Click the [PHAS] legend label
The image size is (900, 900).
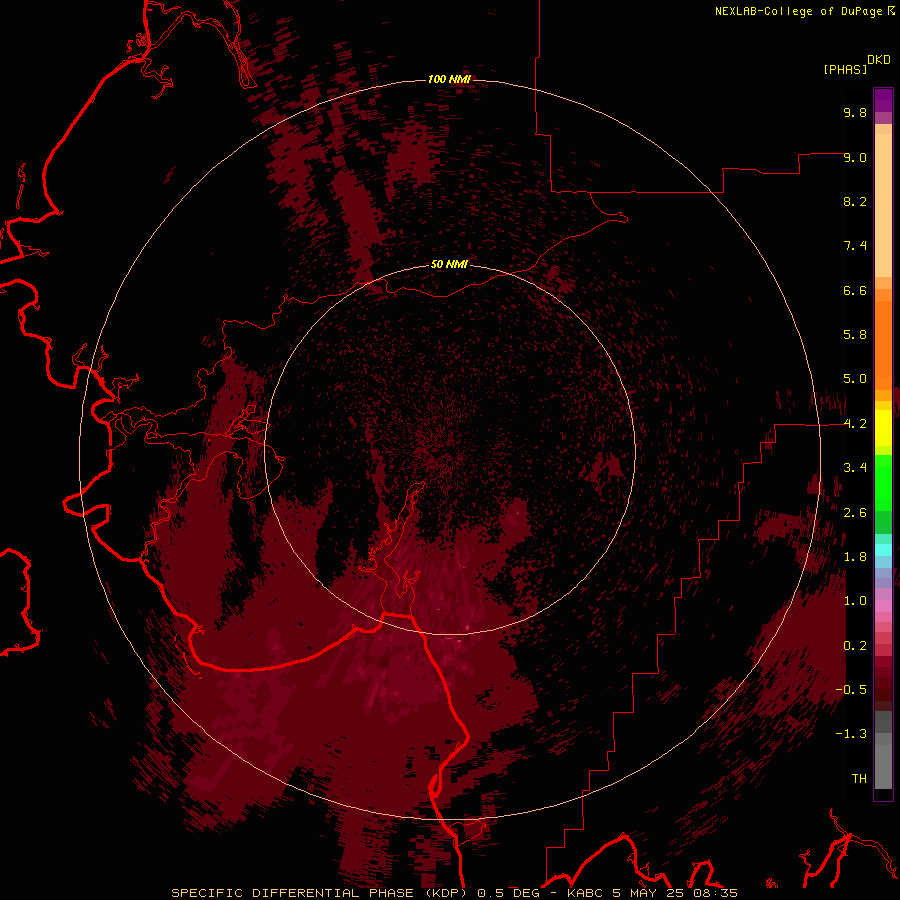click(845, 69)
